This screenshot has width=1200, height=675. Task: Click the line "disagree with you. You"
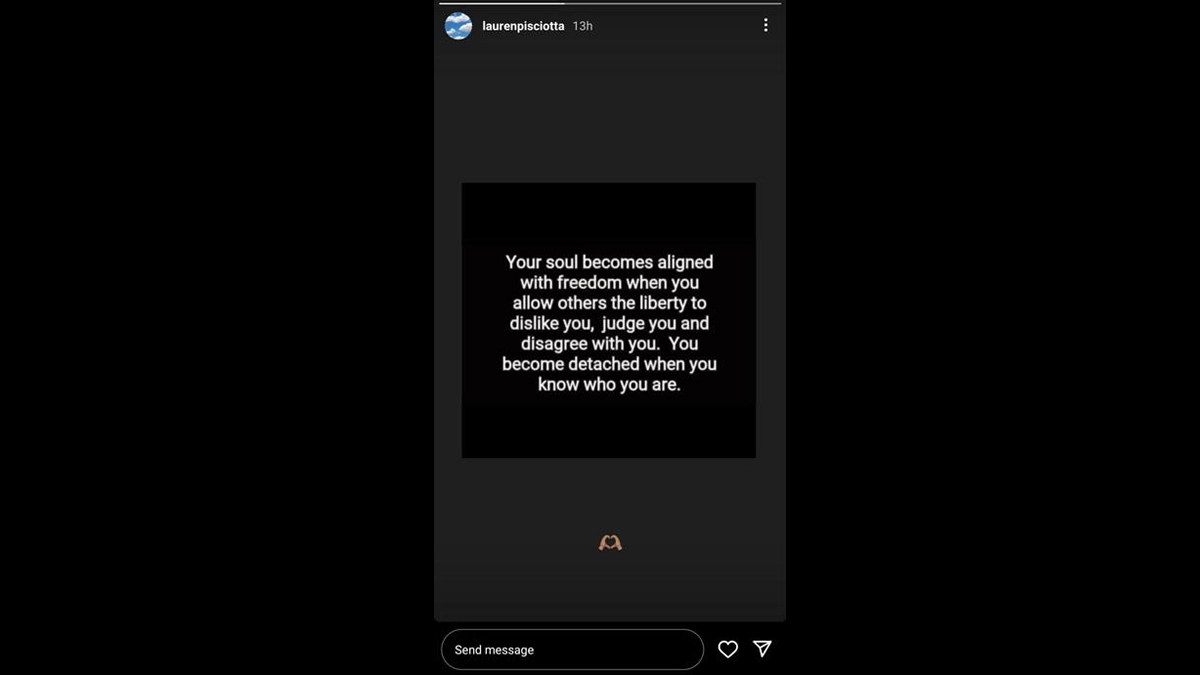[x=609, y=343]
